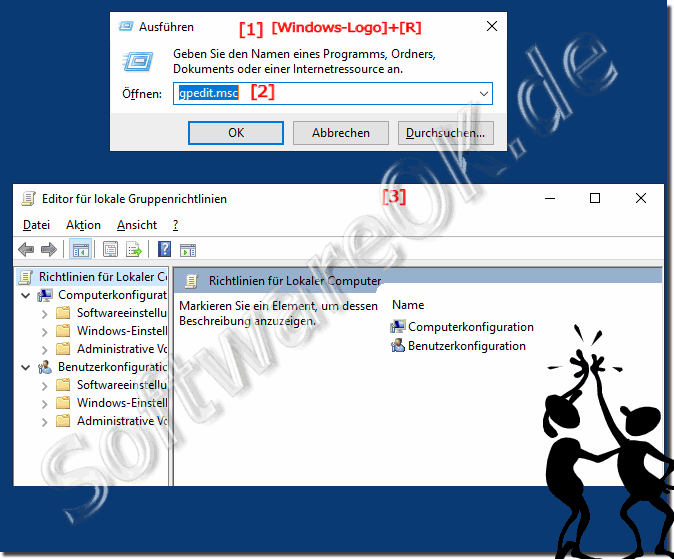Image resolution: width=674 pixels, height=559 pixels.
Task: Click the Durchsuchen... button
Action: 445,133
